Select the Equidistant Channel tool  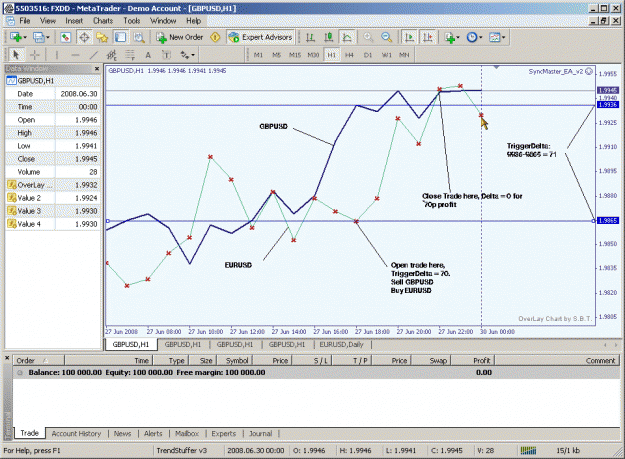pyautogui.click(x=112, y=55)
